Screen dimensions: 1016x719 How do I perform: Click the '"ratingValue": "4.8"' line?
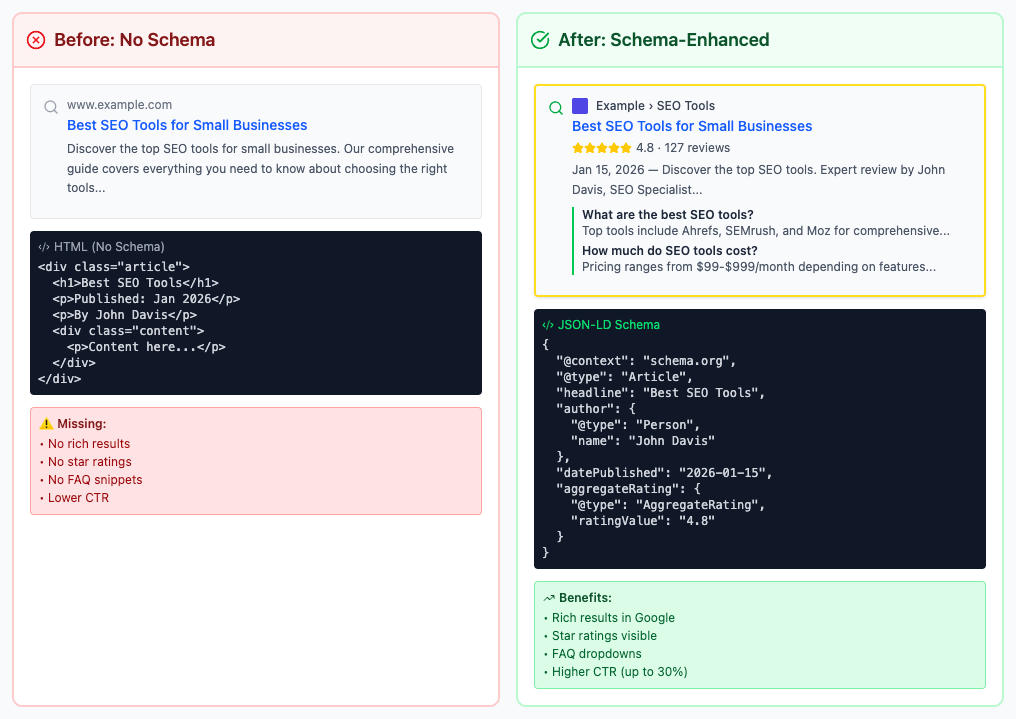tap(643, 521)
